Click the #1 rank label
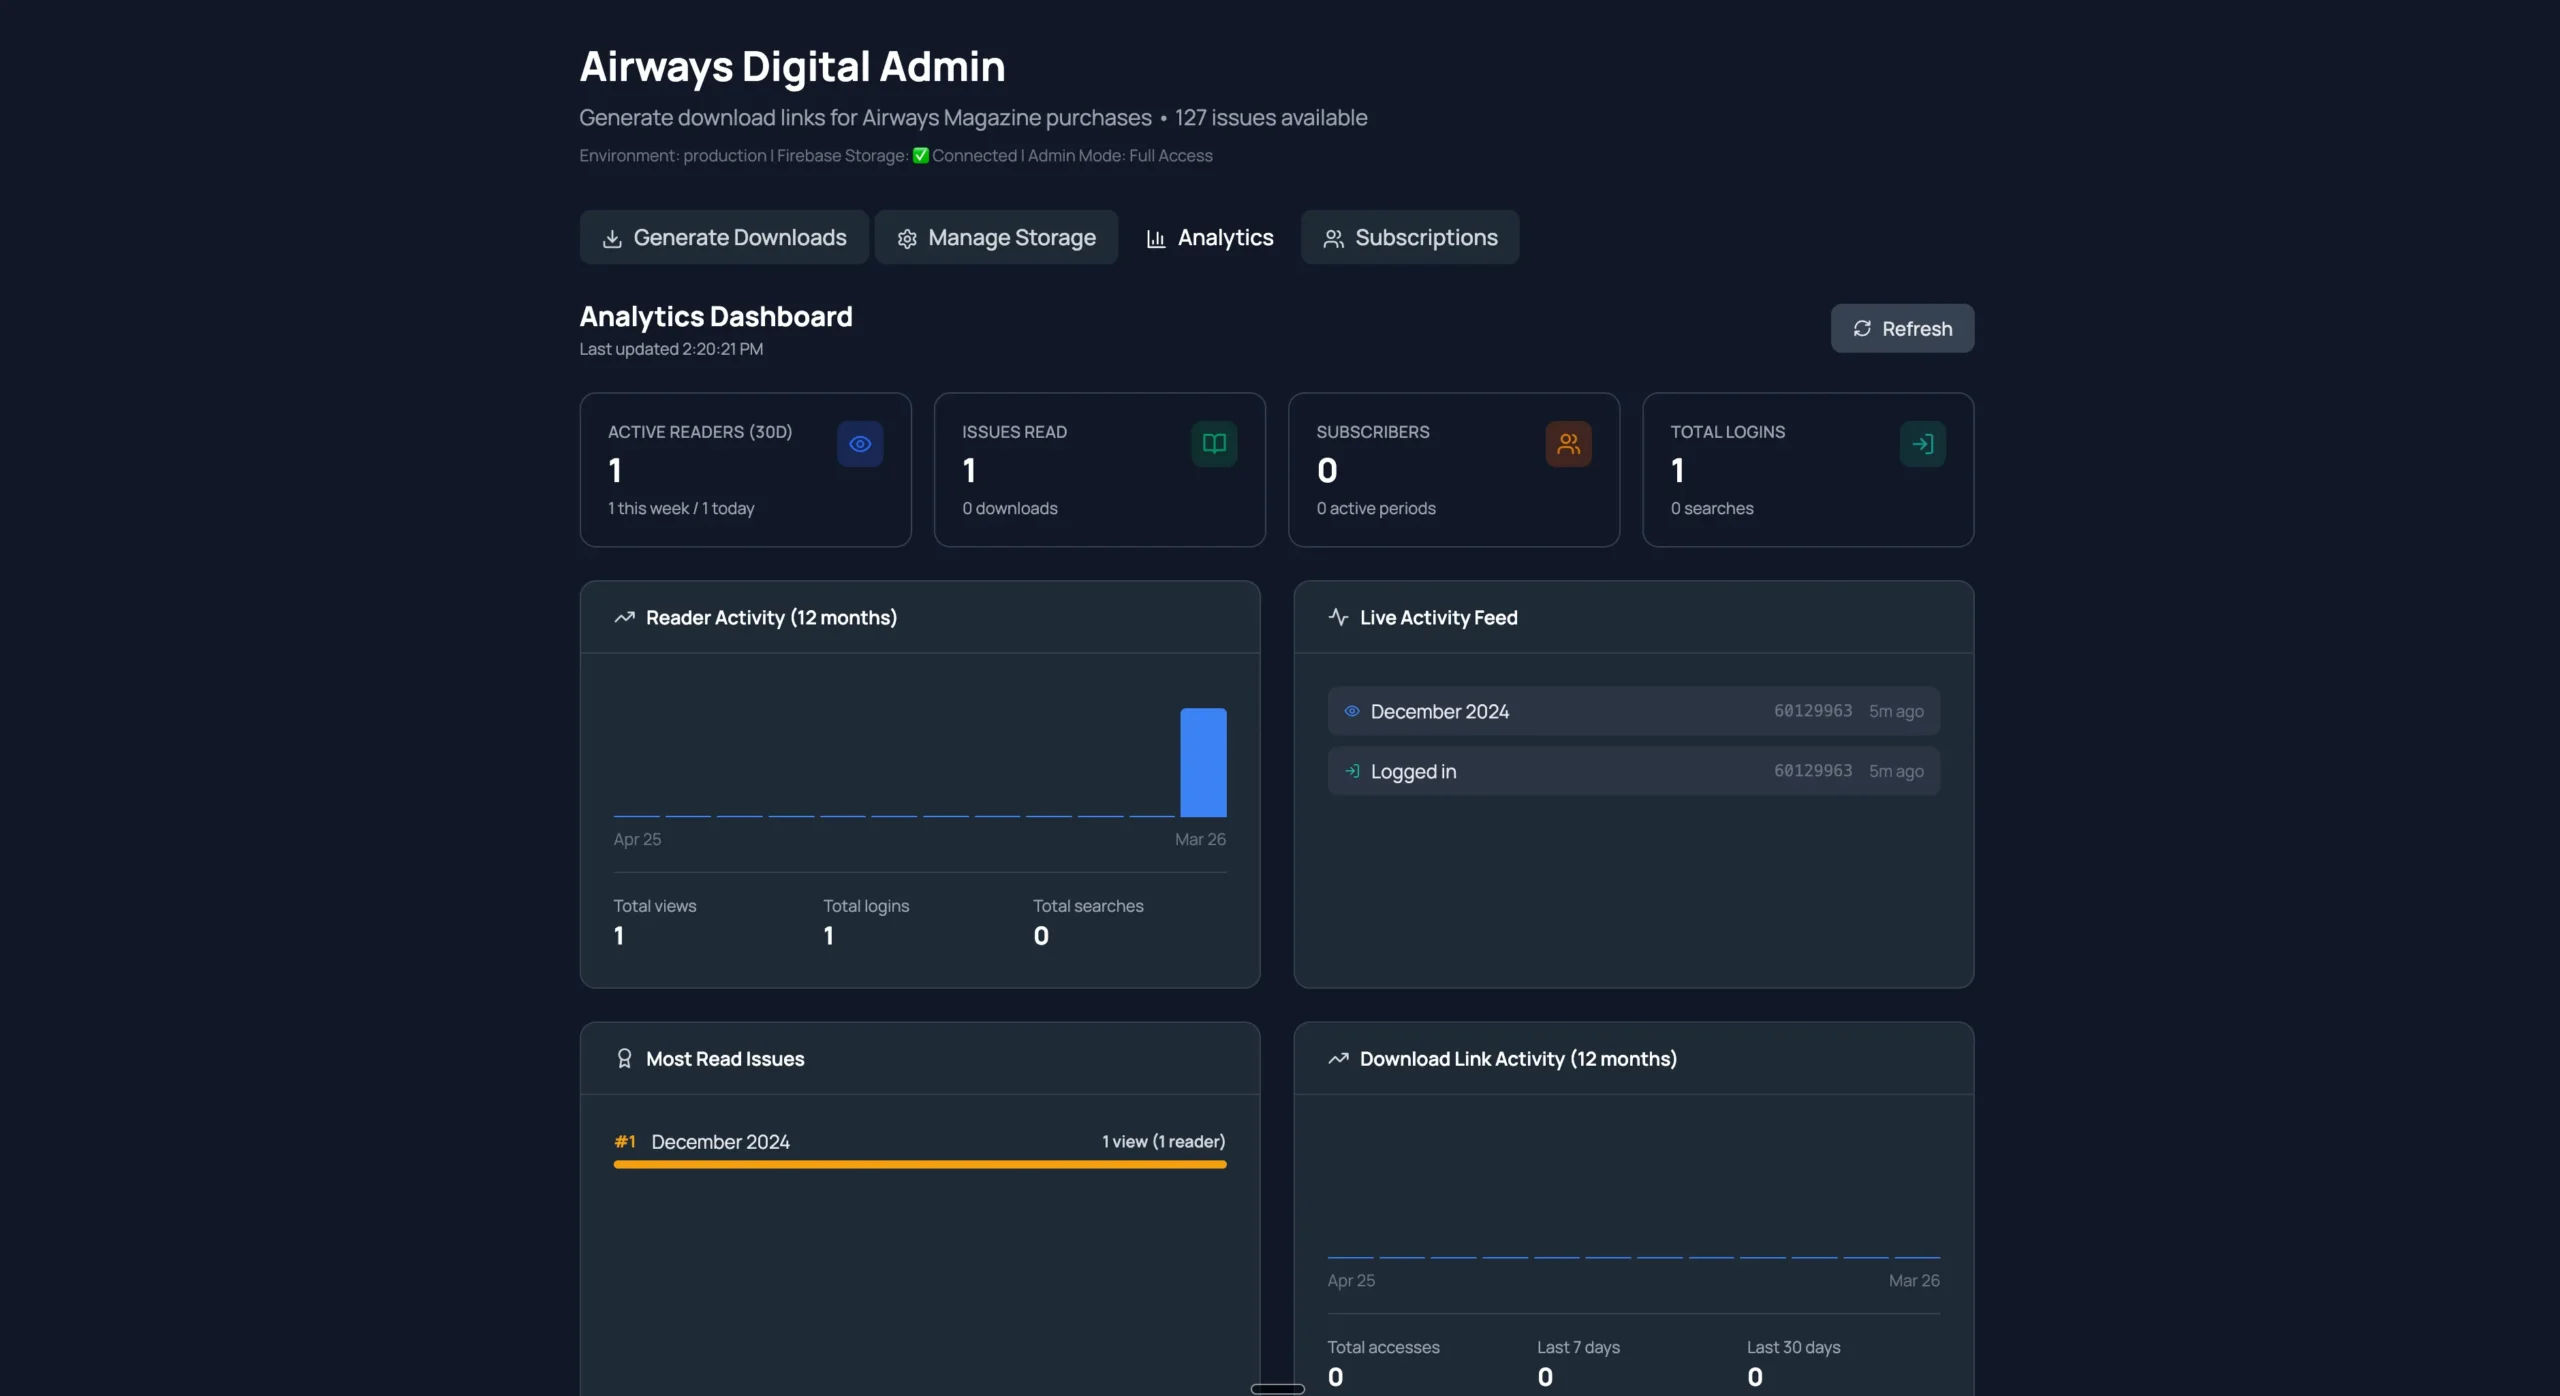Viewport: 2560px width, 1396px height. tap(625, 1141)
